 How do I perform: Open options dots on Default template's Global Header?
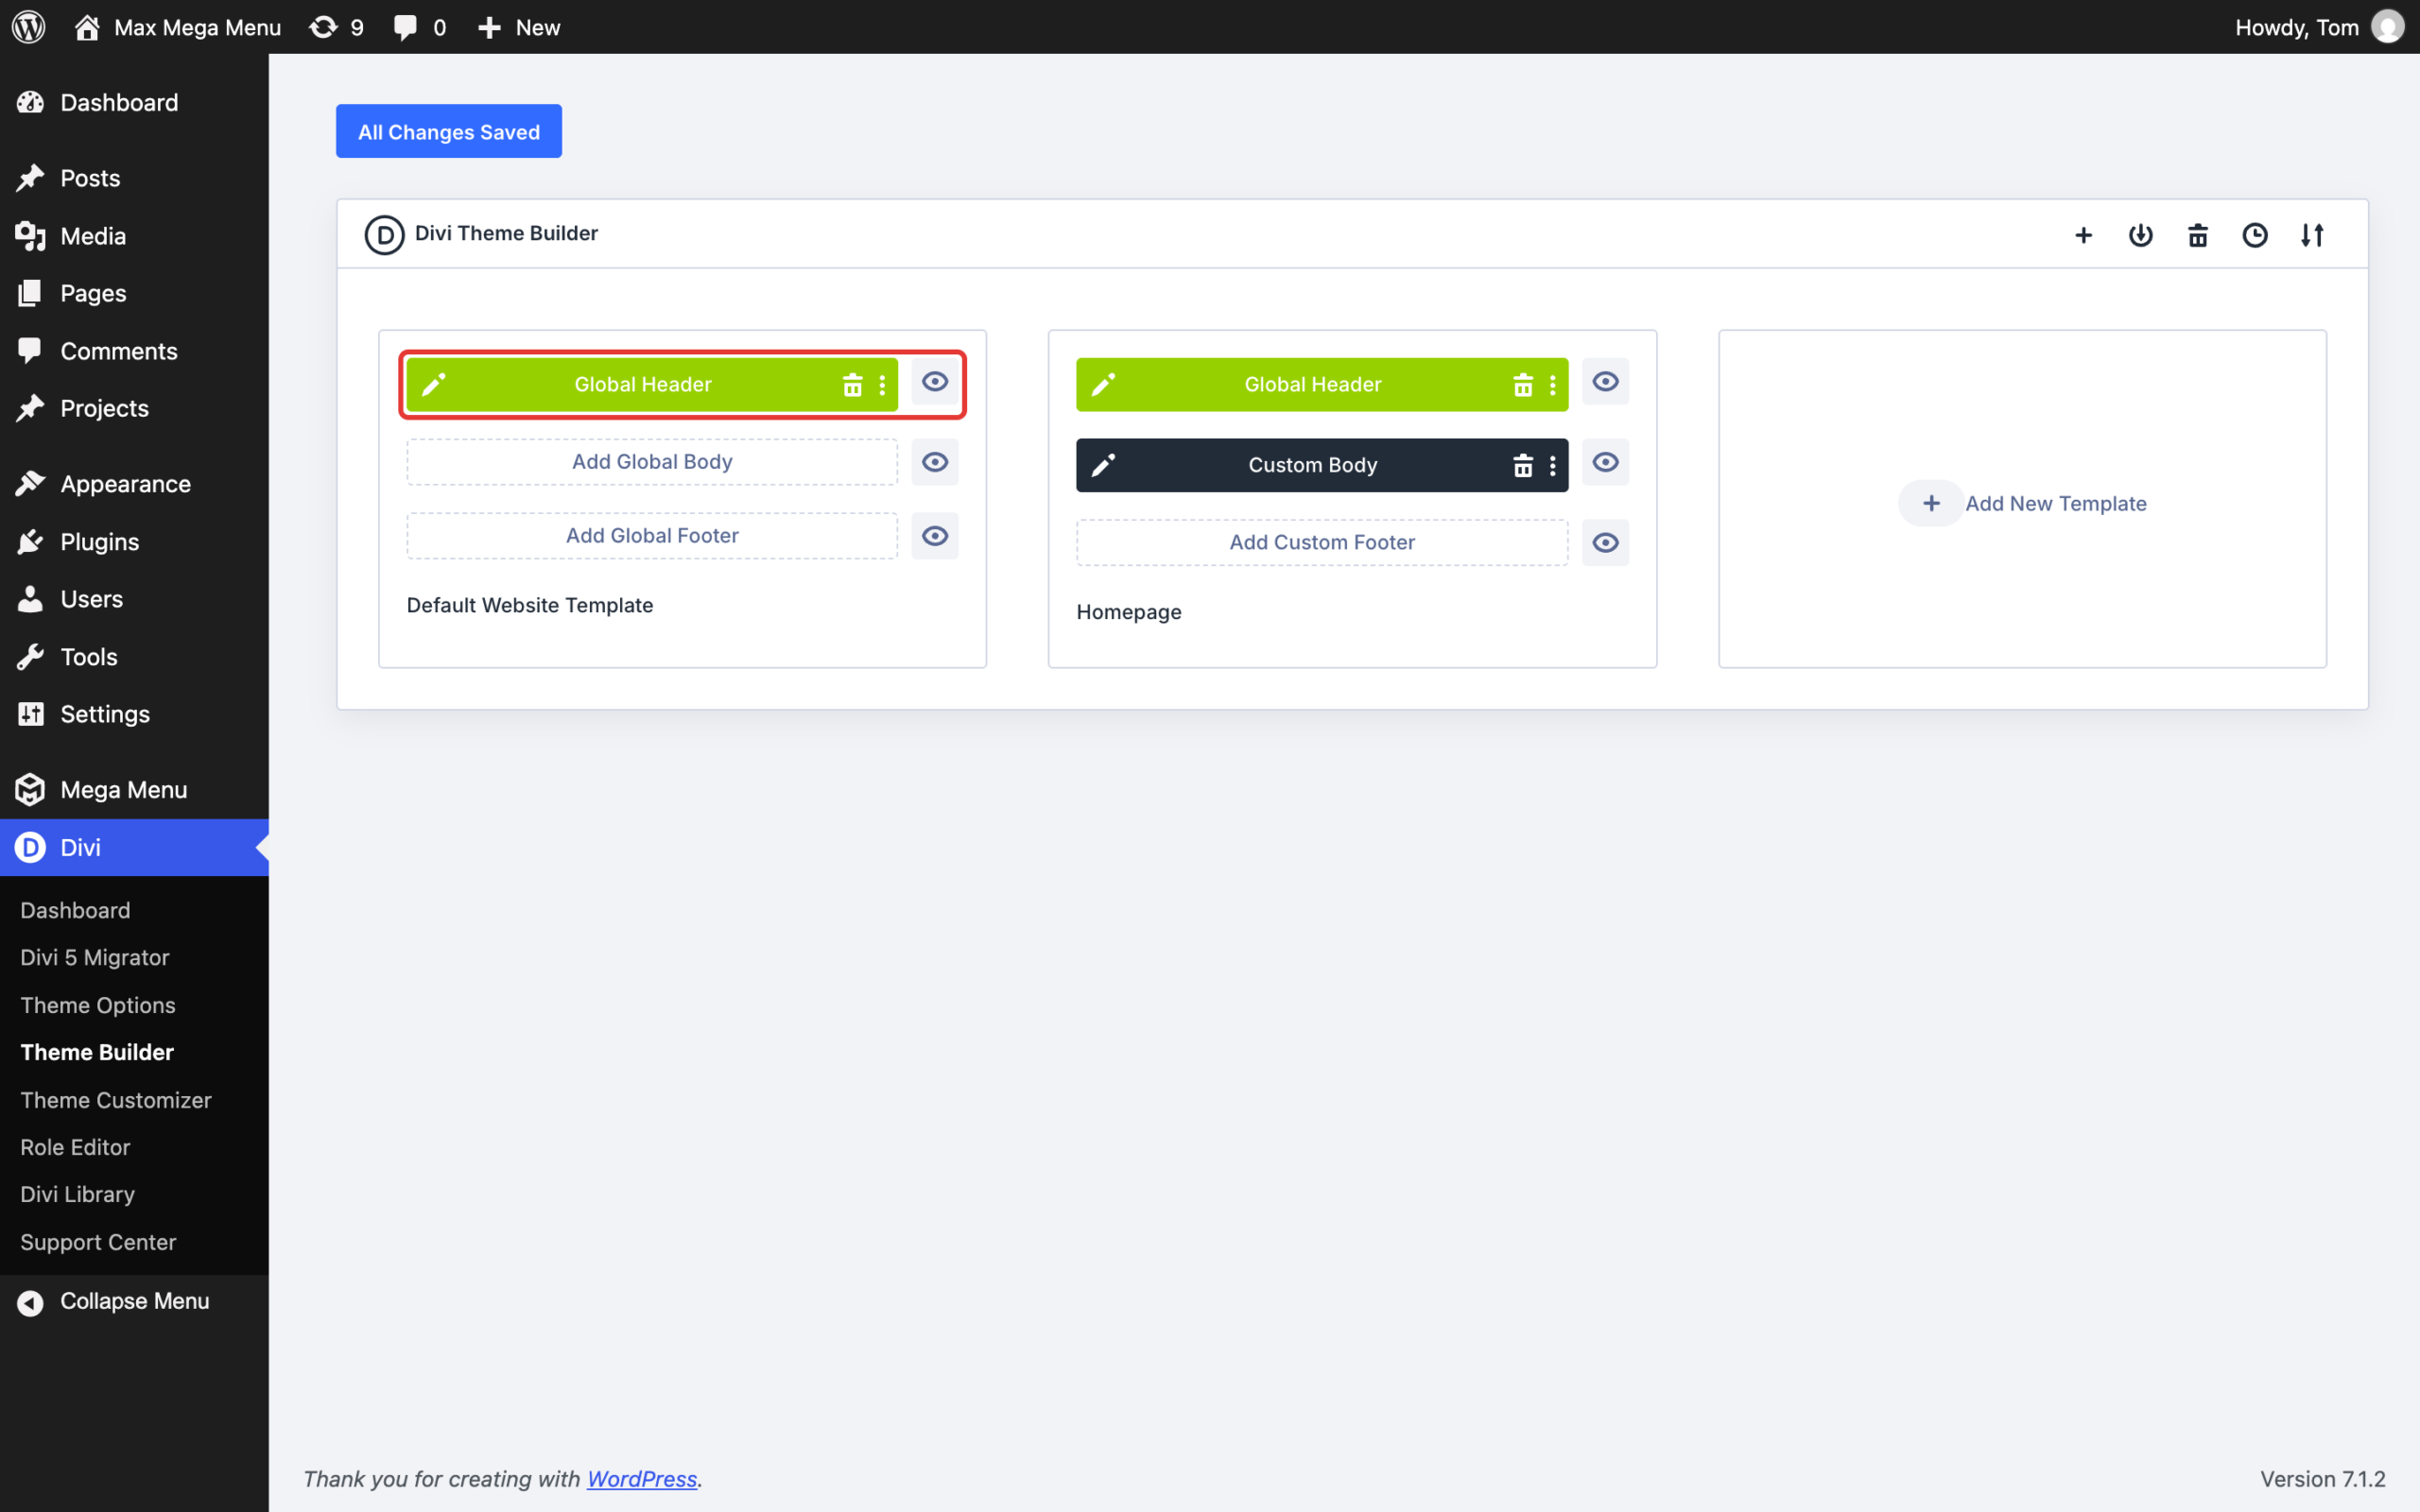tap(882, 385)
